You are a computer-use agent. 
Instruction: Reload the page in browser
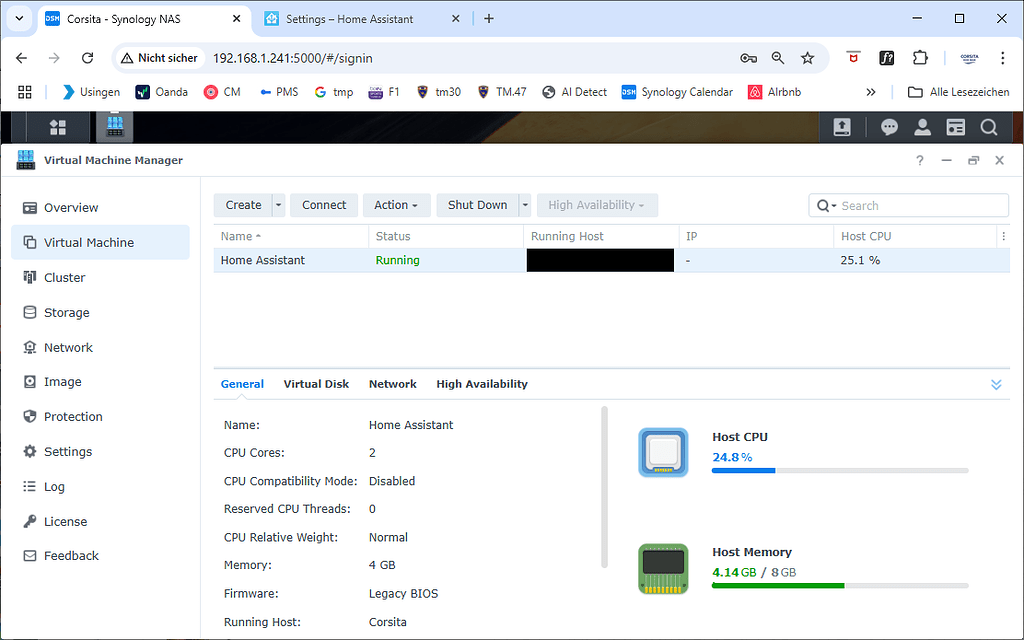click(x=88, y=58)
